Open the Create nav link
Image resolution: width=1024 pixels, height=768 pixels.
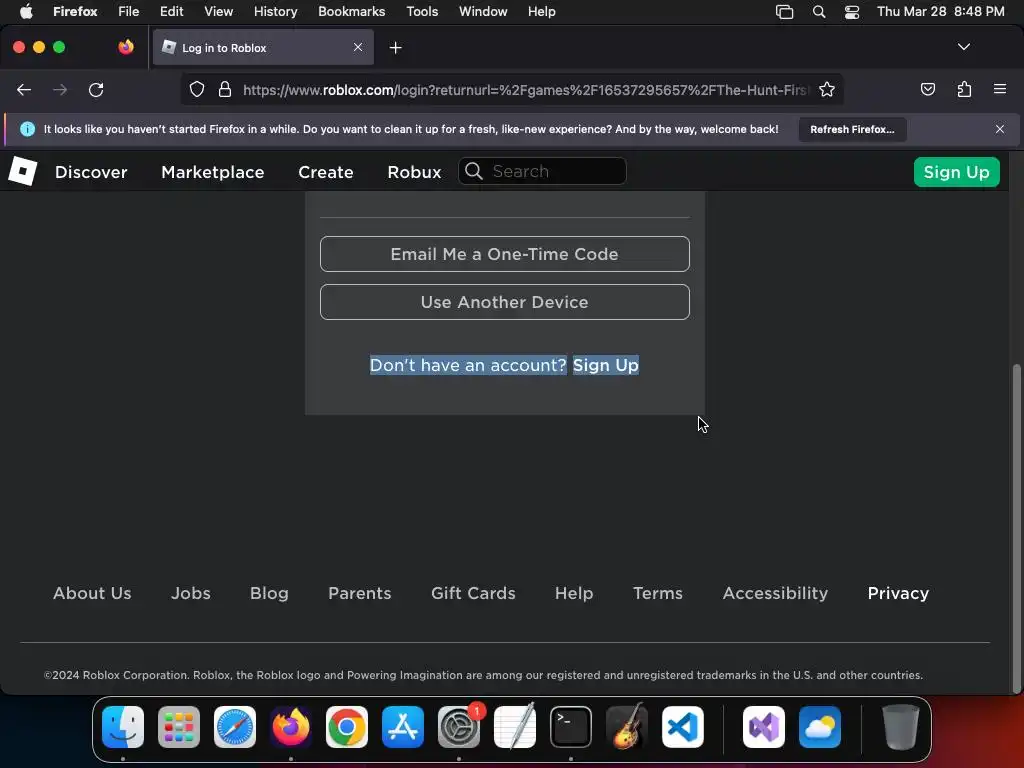325,172
